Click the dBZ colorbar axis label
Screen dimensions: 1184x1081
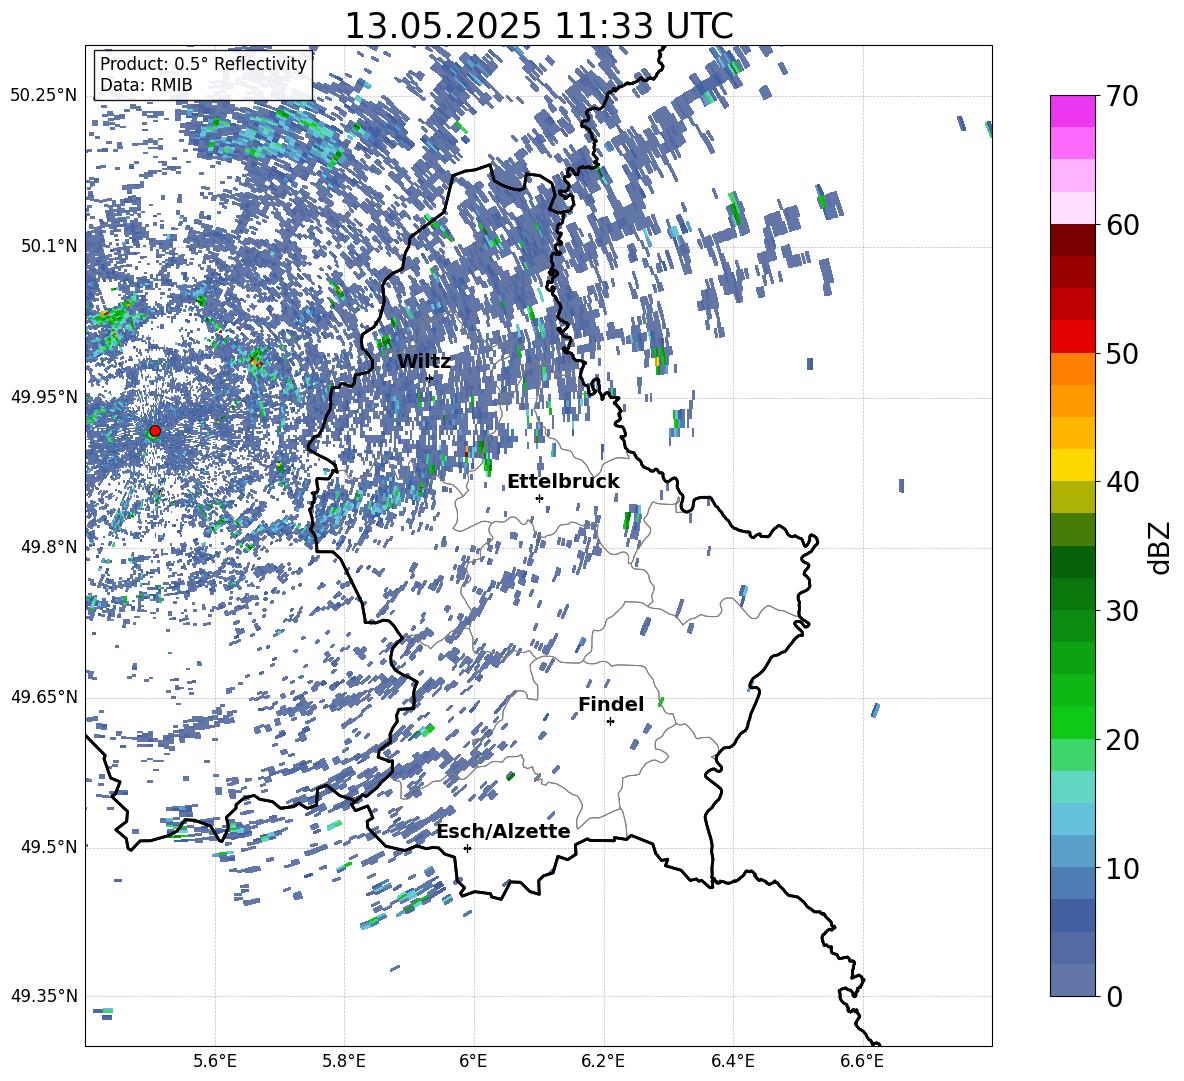(x=1161, y=547)
